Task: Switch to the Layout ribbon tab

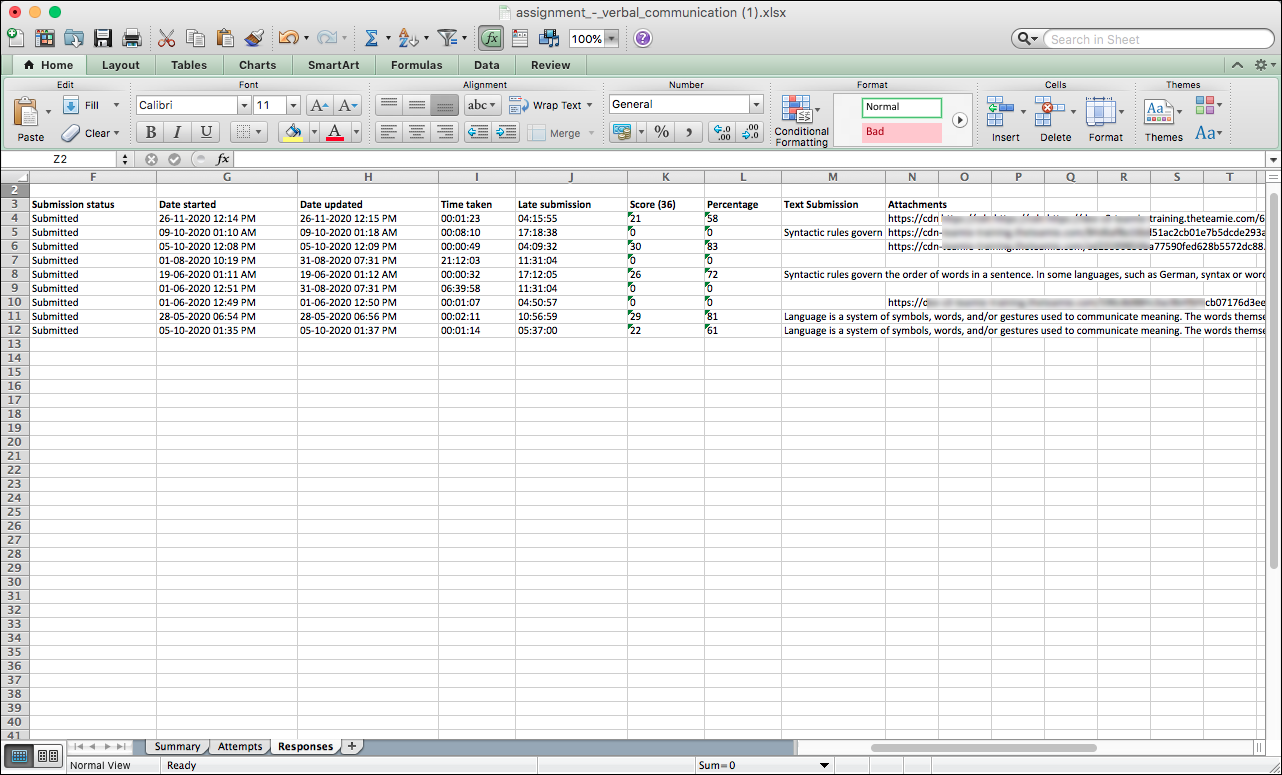Action: click(x=121, y=65)
